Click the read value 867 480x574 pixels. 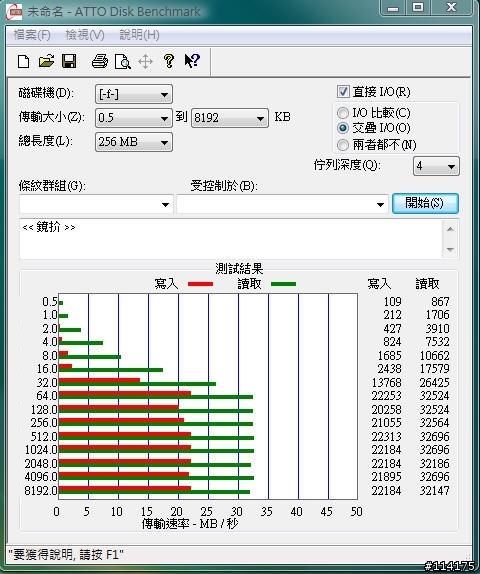pyautogui.click(x=440, y=302)
